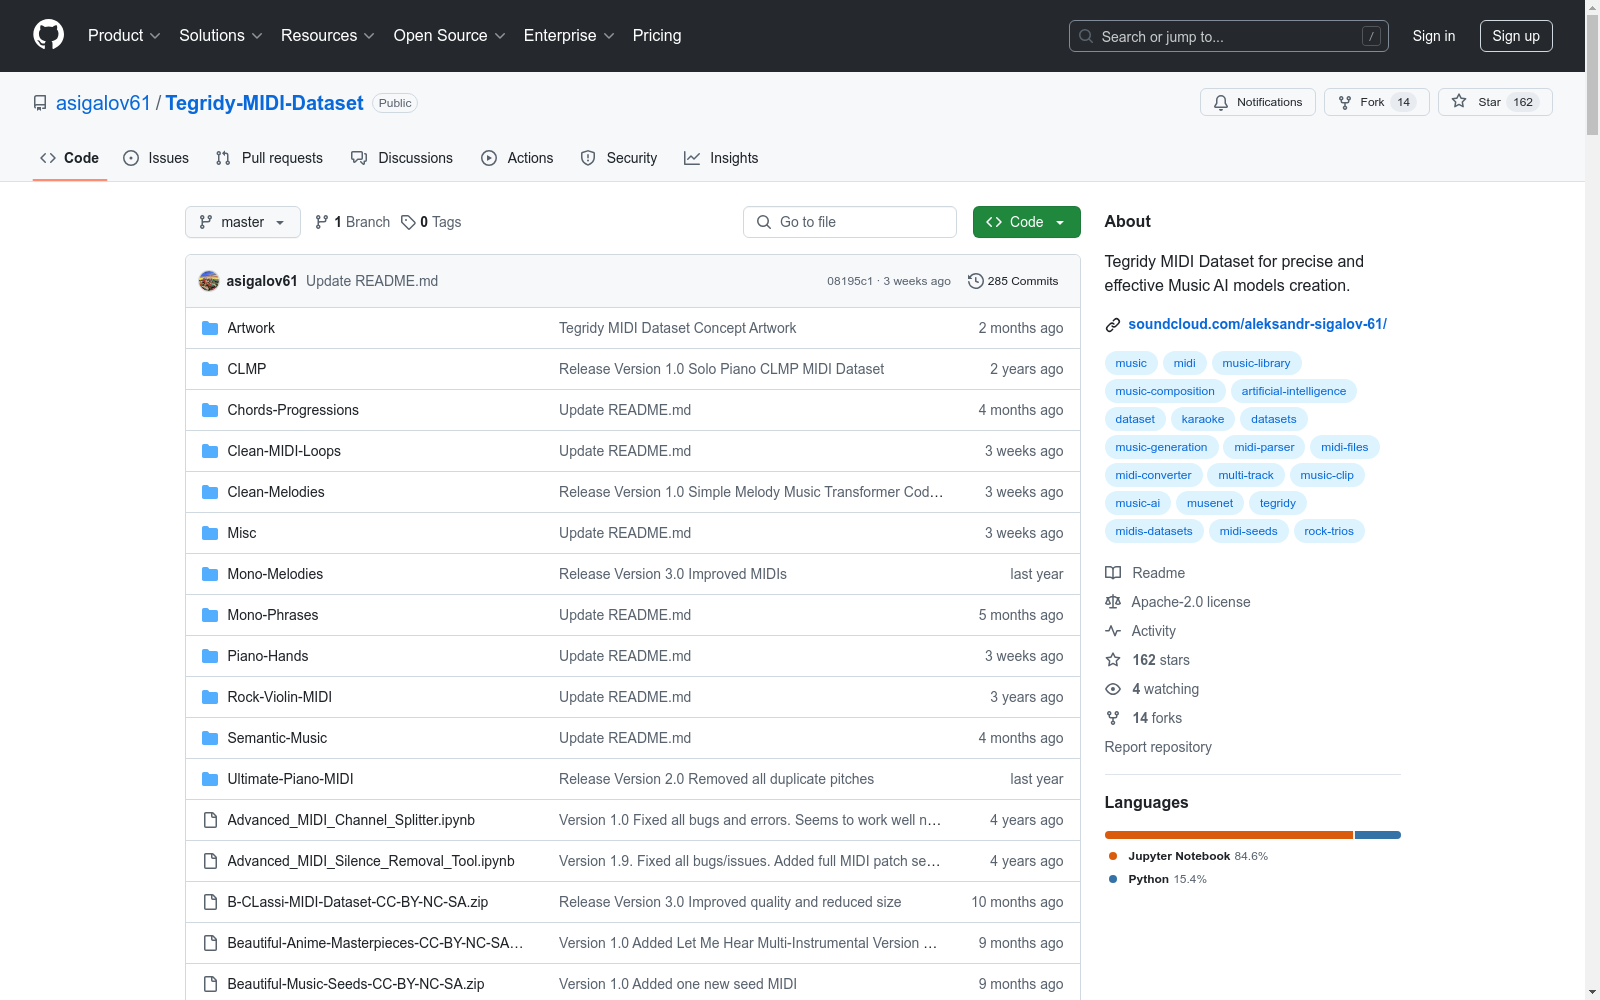The width and height of the screenshot is (1600, 1000).
Task: Open the soundcloud.com/aleksandr-sigalov-61 link
Action: point(1257,324)
